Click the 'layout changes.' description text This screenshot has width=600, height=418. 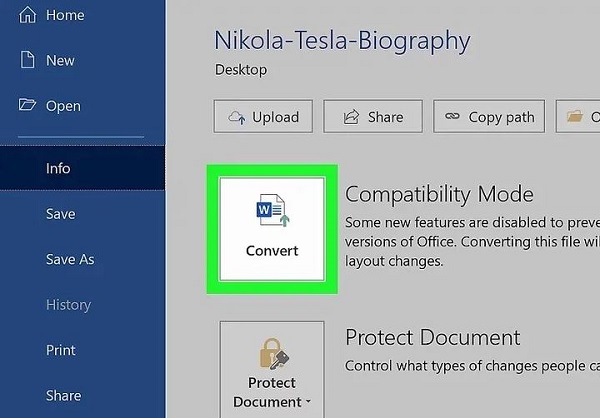(394, 261)
